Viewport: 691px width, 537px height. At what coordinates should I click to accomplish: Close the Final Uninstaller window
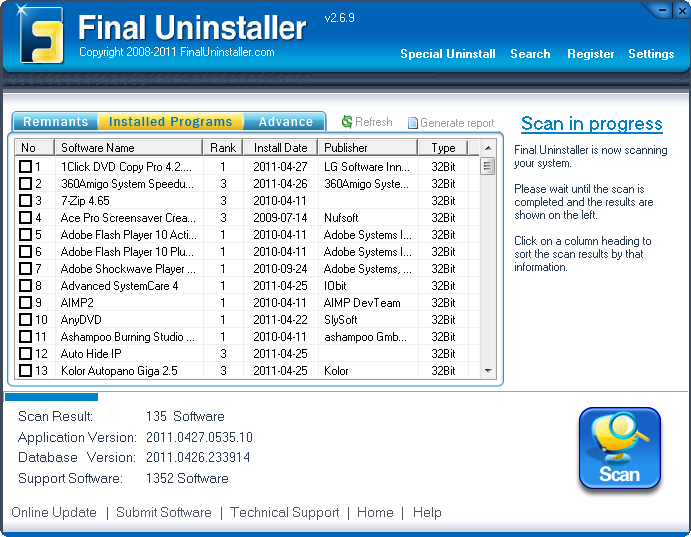point(681,11)
